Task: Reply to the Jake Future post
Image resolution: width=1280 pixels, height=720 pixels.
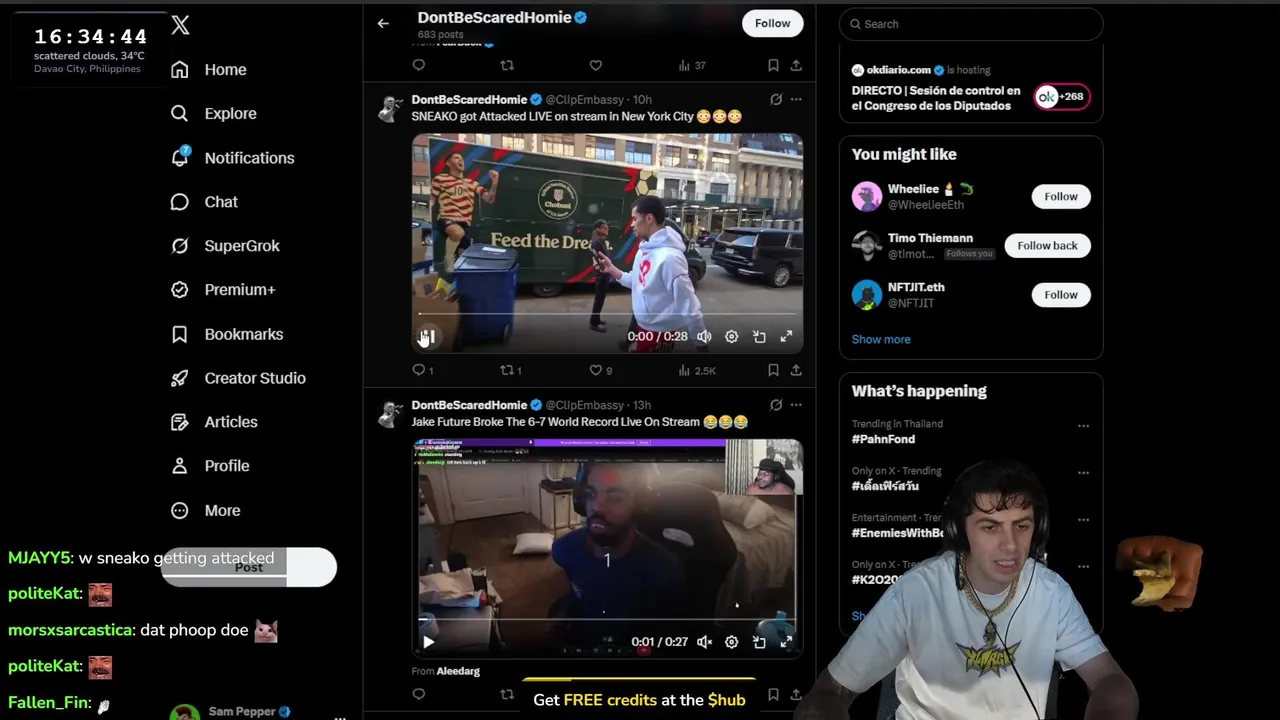Action: [419, 694]
